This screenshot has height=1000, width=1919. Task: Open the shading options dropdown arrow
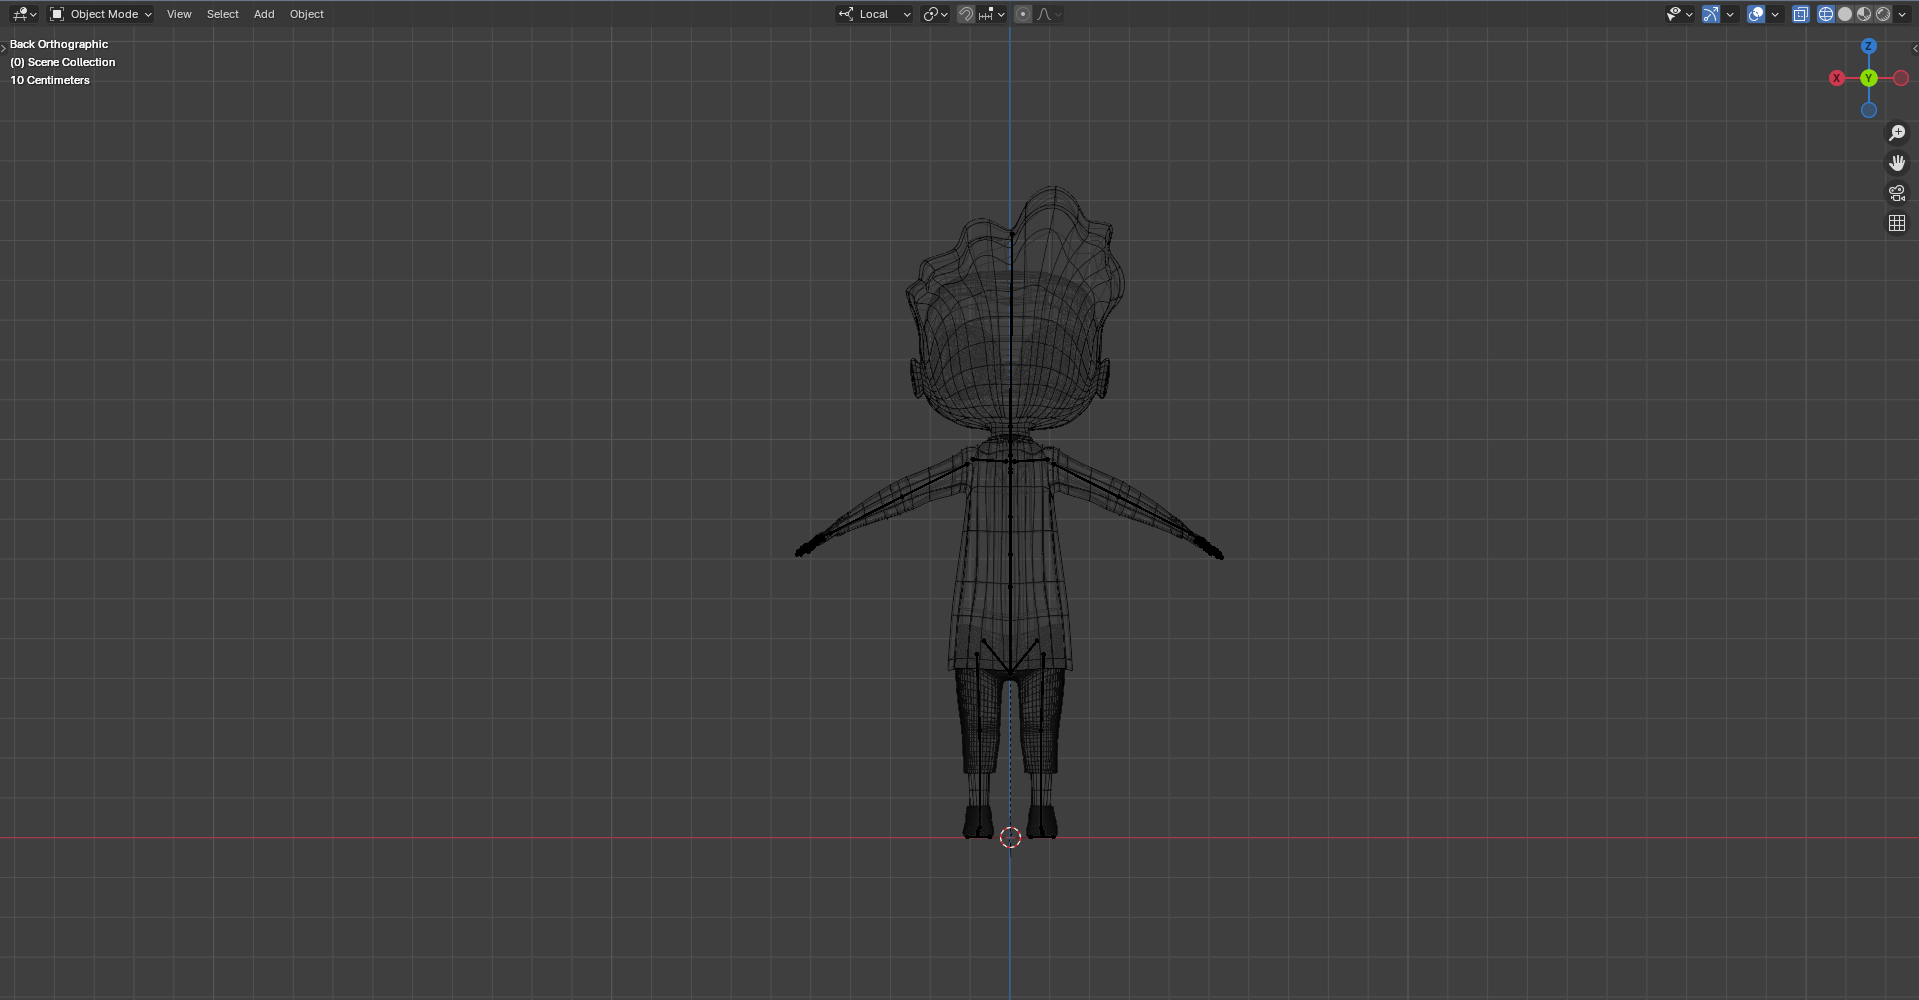pos(1902,14)
